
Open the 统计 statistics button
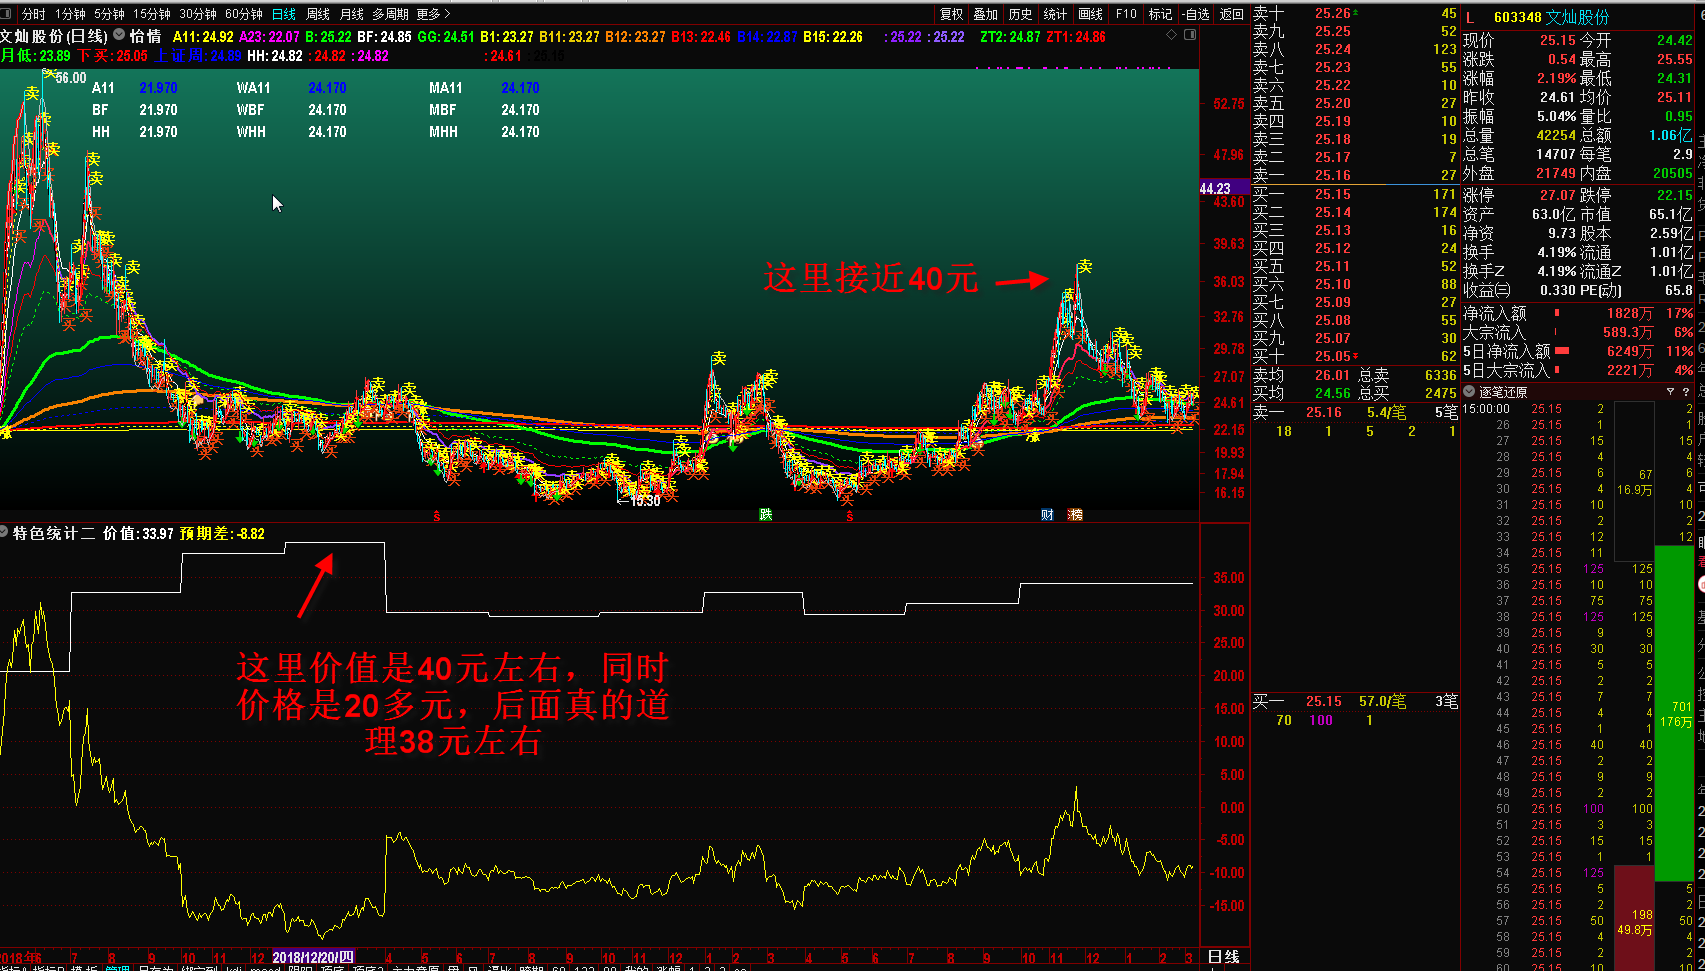pos(1055,14)
